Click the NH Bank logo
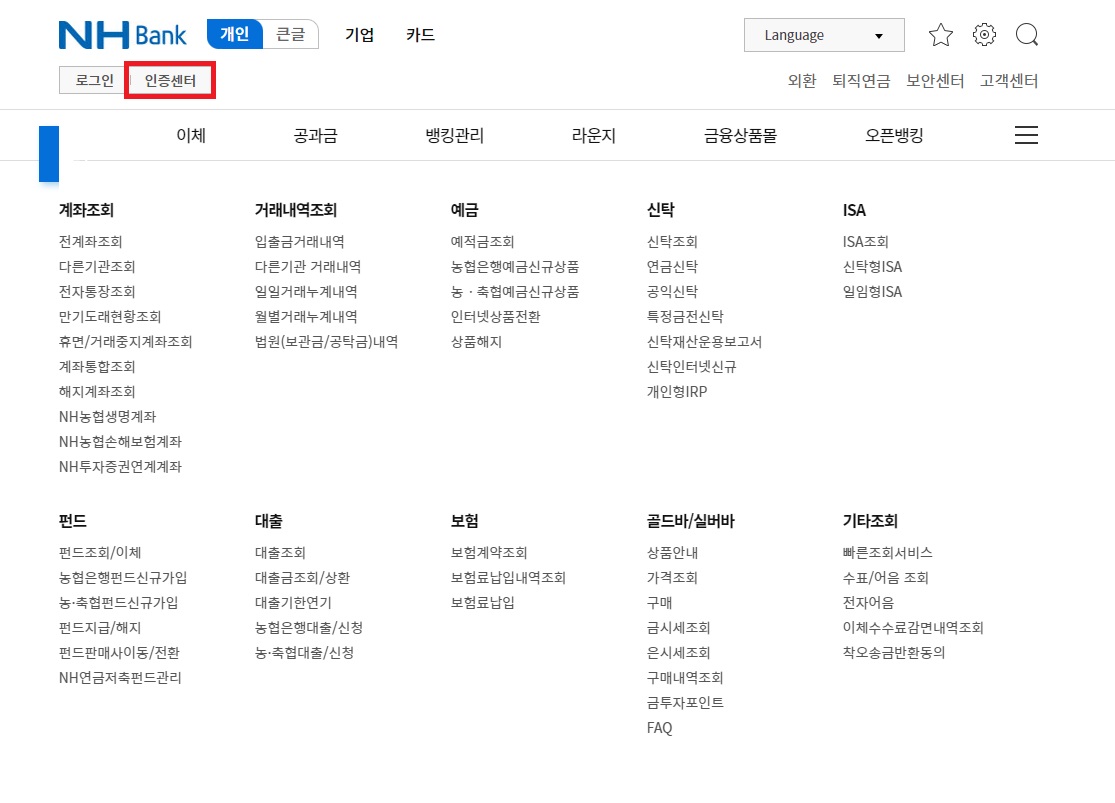This screenshot has width=1115, height=803. (x=122, y=35)
